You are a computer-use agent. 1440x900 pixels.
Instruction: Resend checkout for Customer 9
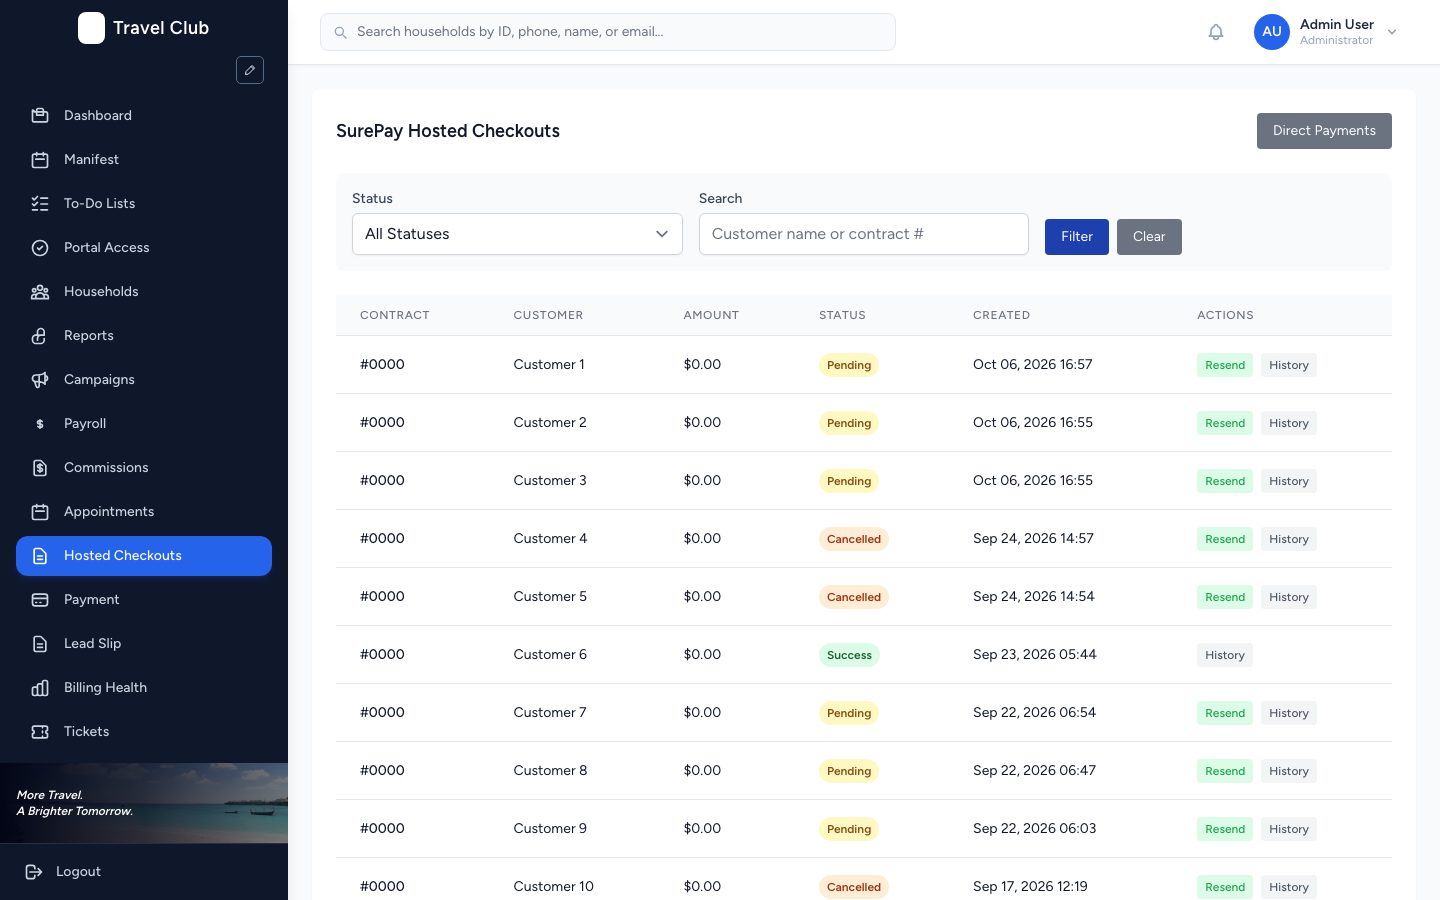(1225, 829)
